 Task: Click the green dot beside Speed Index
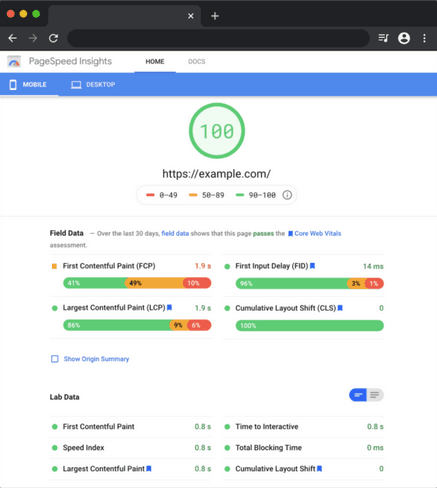55,448
